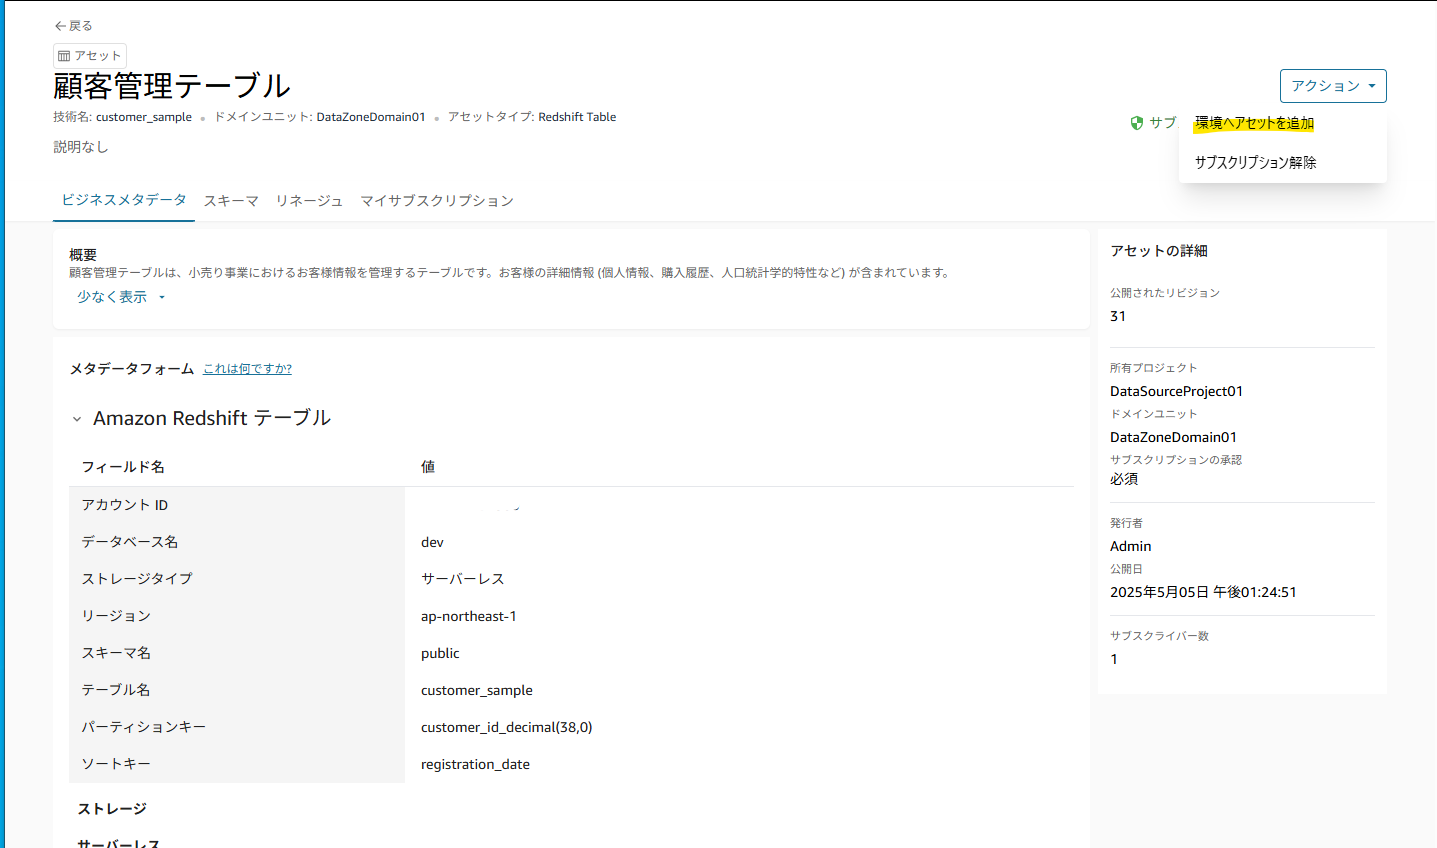1437x848 pixels.
Task: Click the これは何ですか? help link
Action: [x=247, y=368]
